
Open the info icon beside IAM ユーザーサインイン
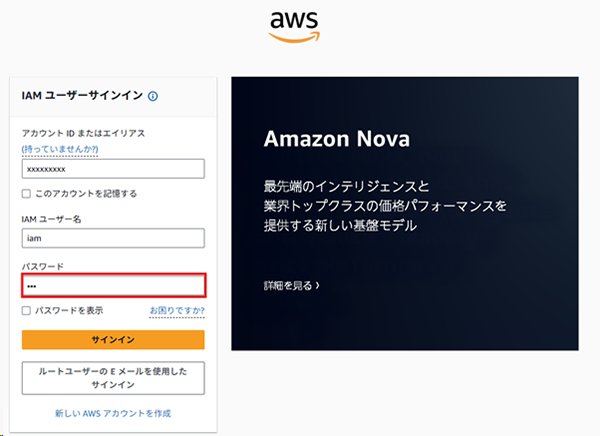(153, 96)
